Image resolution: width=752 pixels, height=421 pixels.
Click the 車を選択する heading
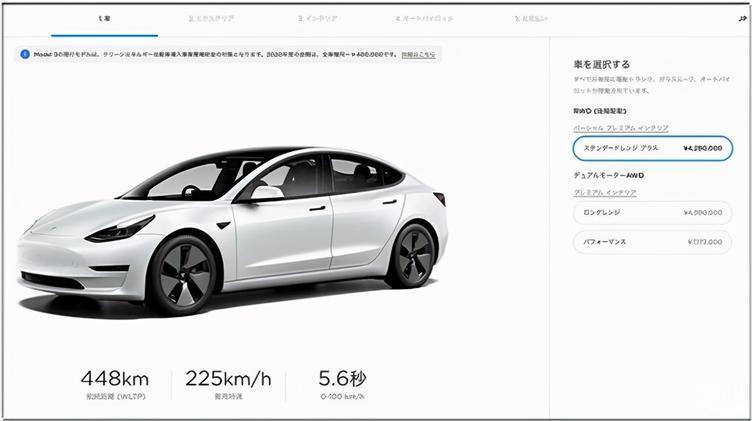601,64
